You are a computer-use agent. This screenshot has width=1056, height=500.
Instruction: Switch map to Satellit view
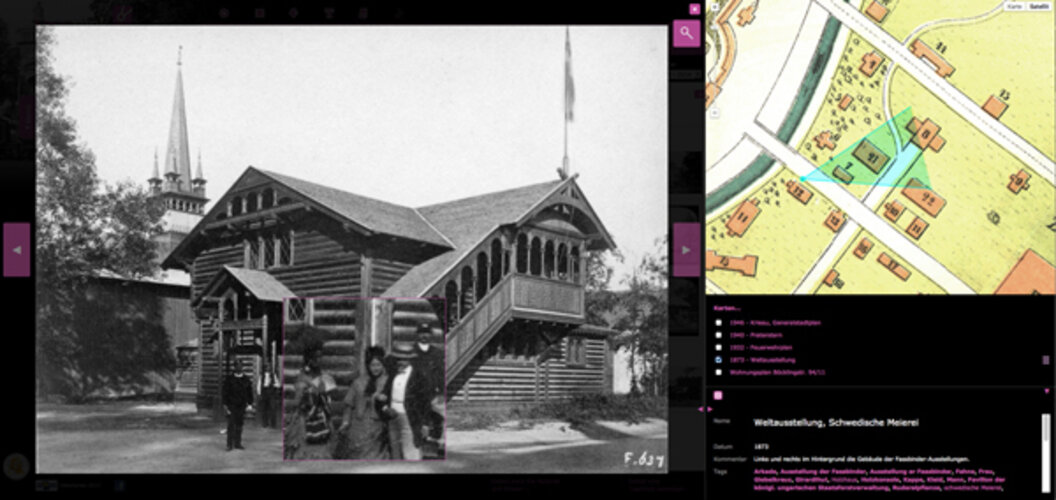coord(1038,6)
